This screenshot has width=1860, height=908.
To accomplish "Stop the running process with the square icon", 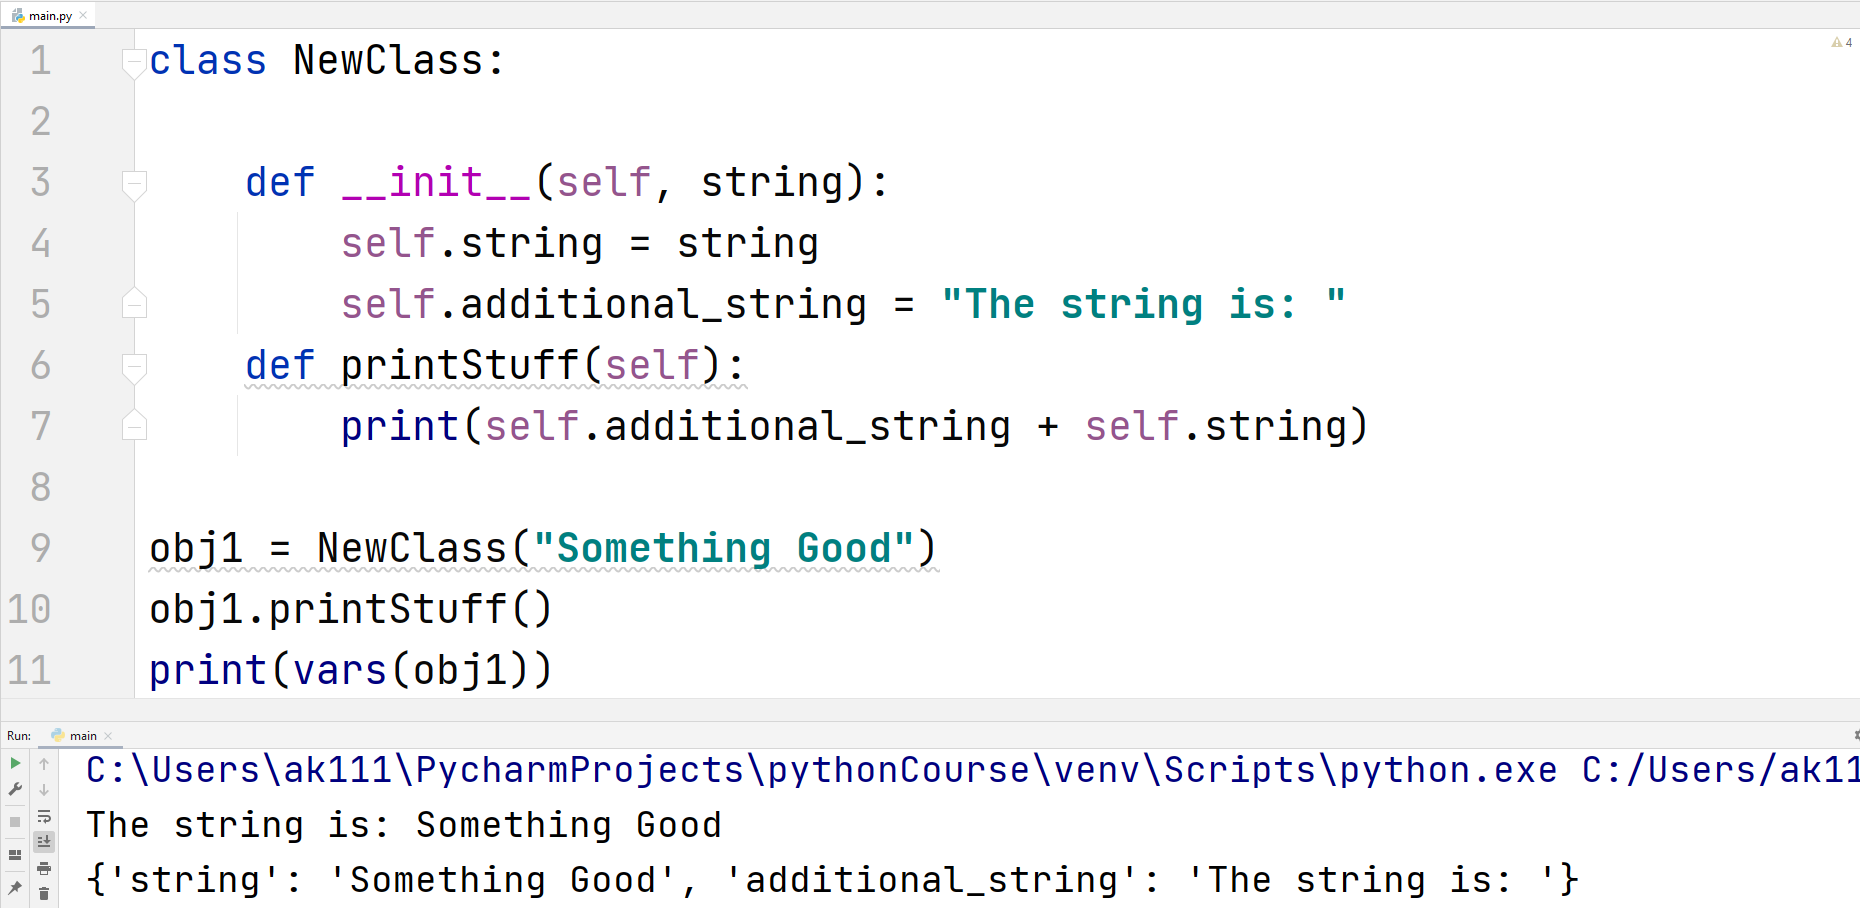I will [16, 822].
